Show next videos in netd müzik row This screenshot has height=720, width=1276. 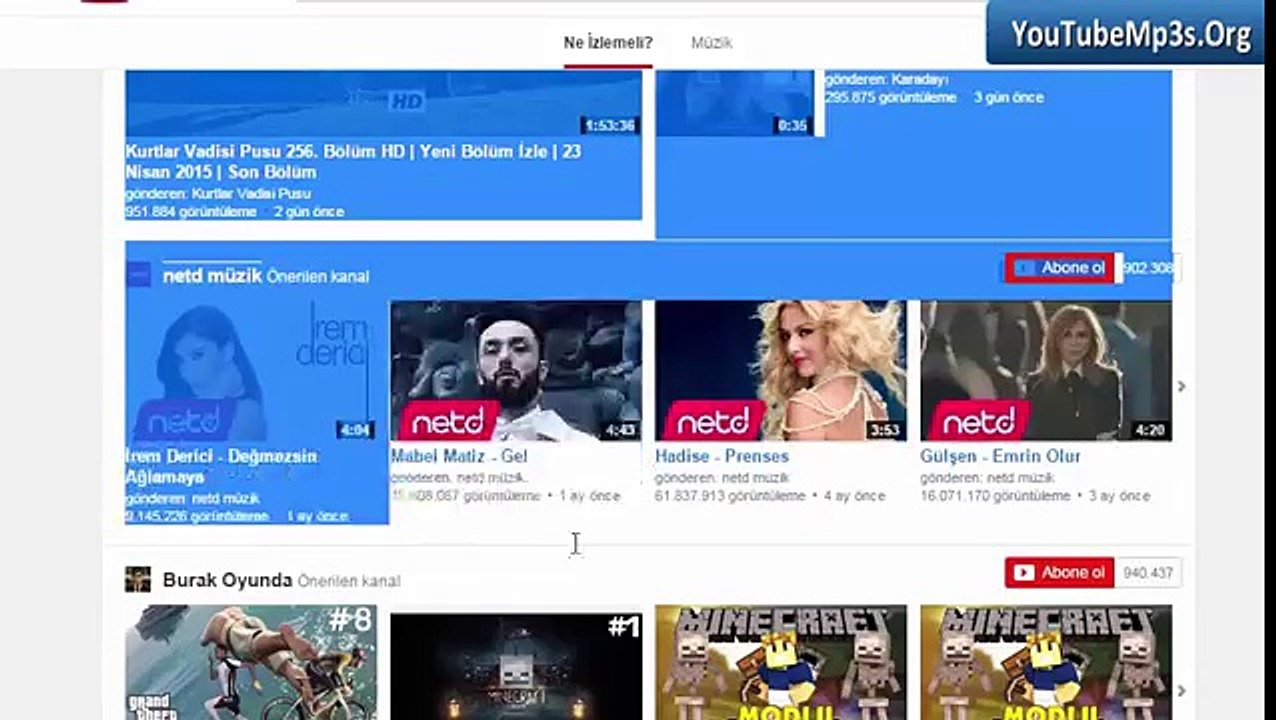pyautogui.click(x=1181, y=386)
